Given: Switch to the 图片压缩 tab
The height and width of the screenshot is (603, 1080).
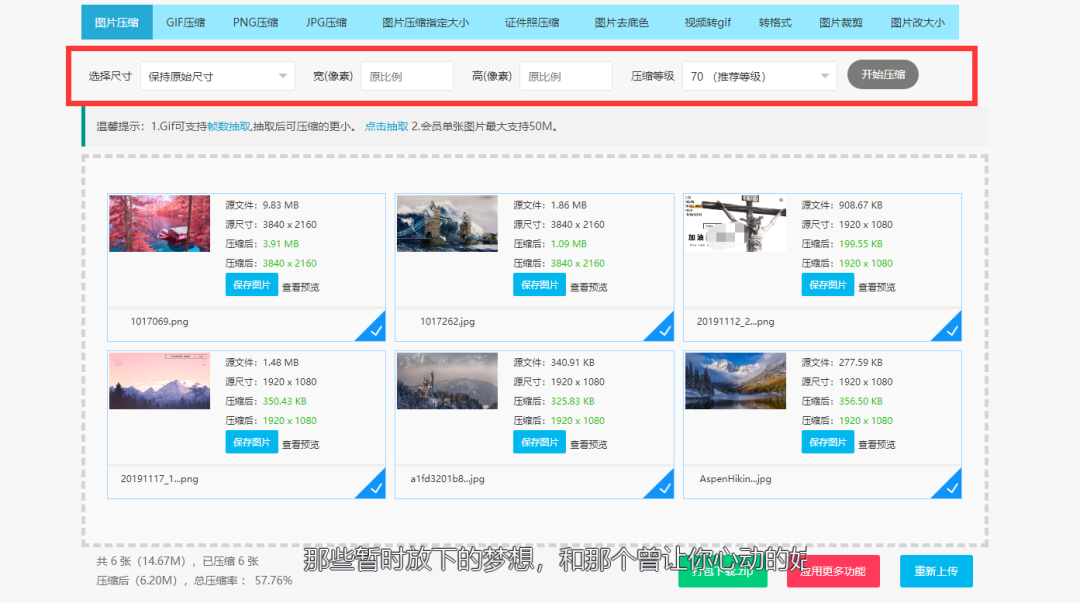Looking at the screenshot, I should click(x=116, y=22).
